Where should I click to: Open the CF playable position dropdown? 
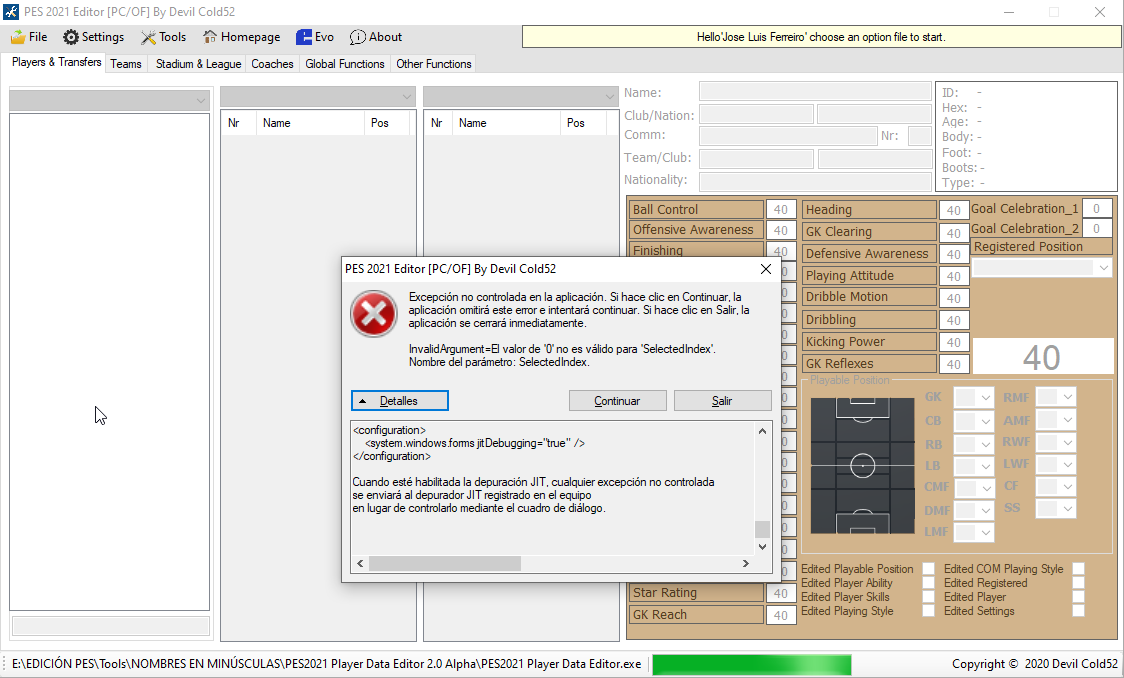(x=1056, y=487)
